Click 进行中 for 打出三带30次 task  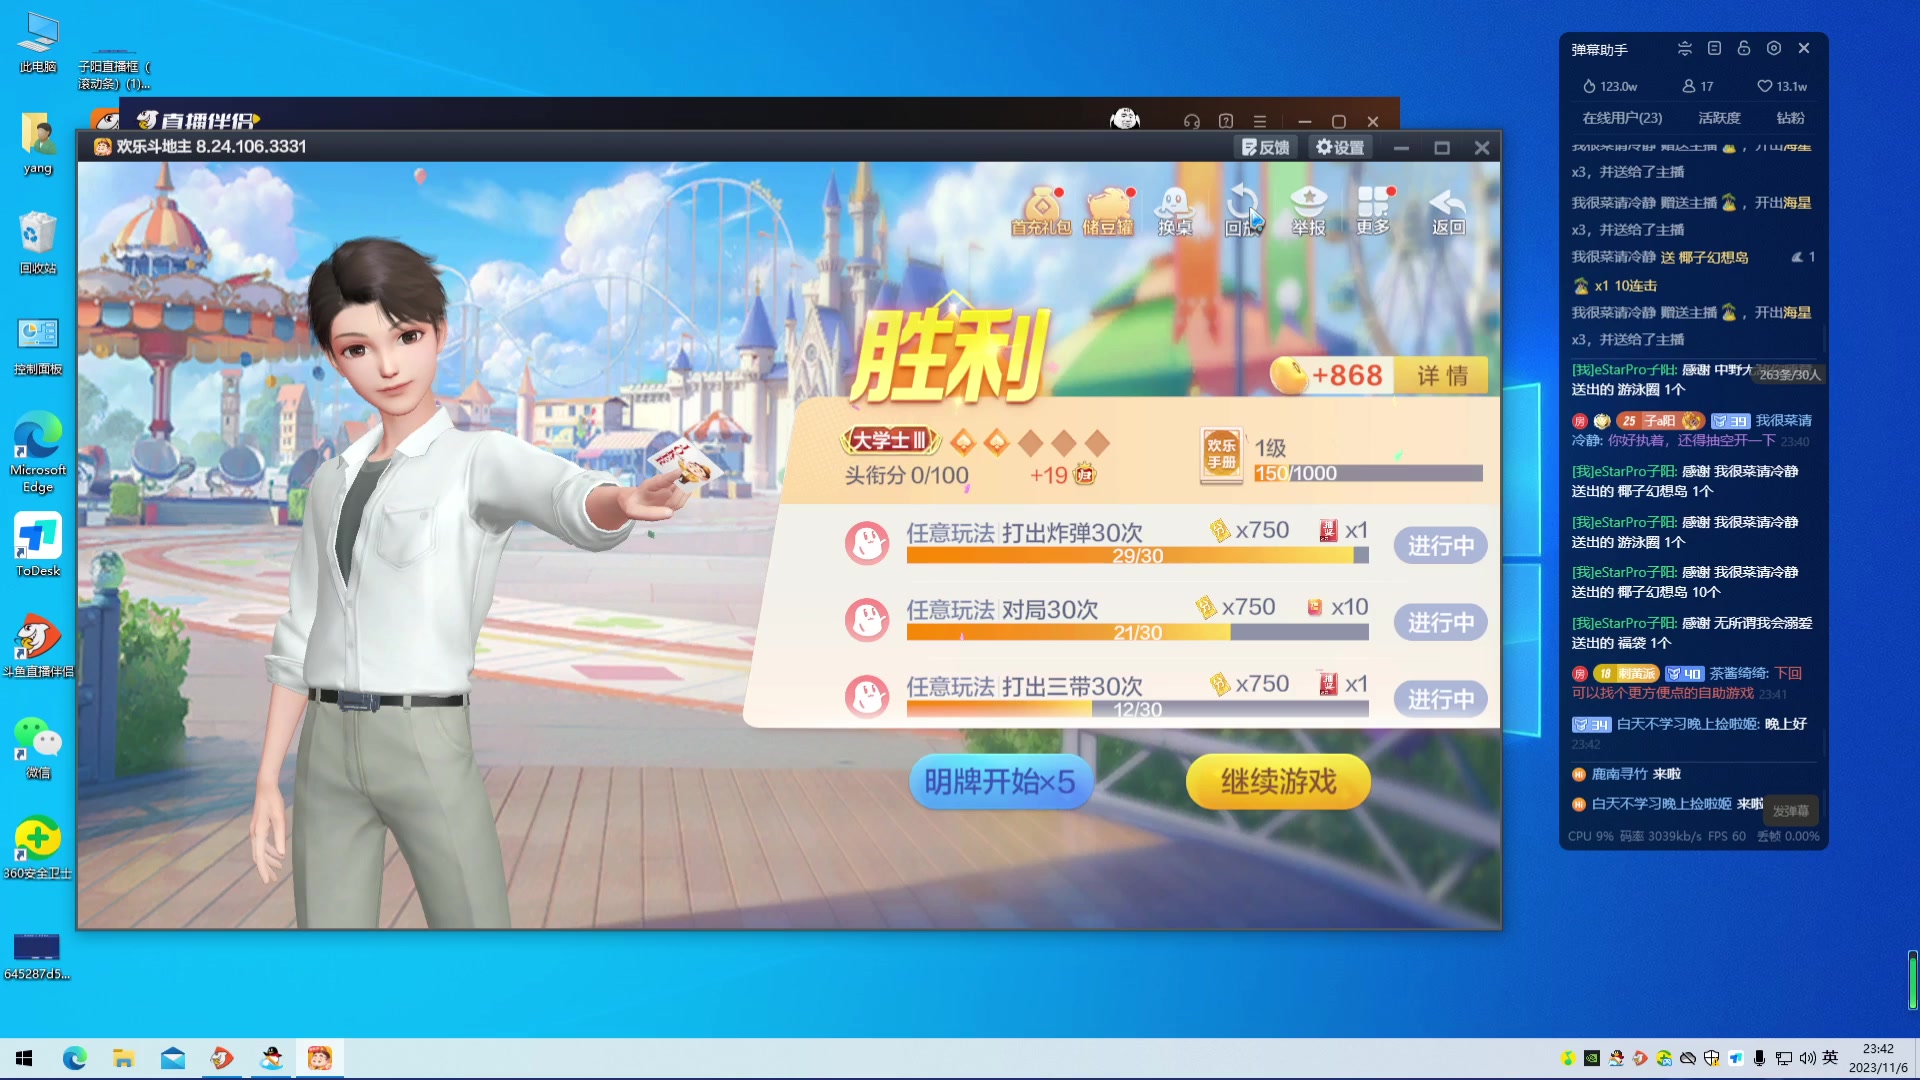[x=1440, y=700]
